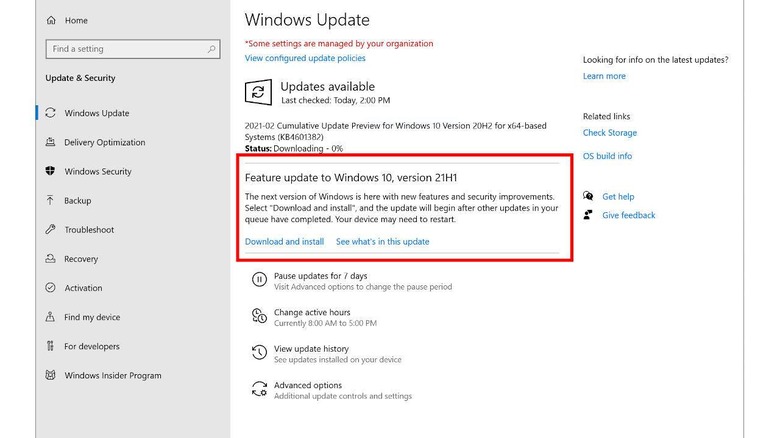Viewport: 780px width, 438px height.
Task: Click the Windows Update page heading
Action: [x=307, y=20]
